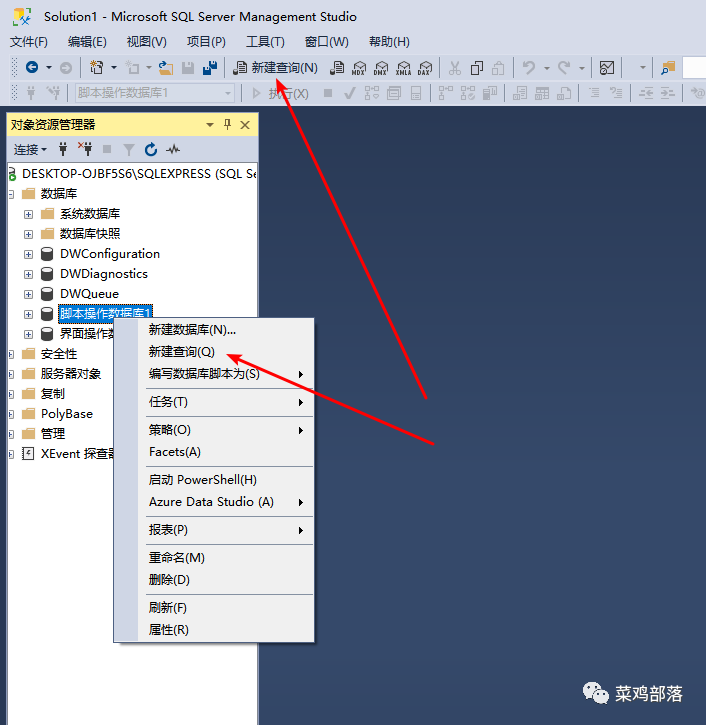Select the 管理 folder
706x725 pixels.
tap(53, 434)
